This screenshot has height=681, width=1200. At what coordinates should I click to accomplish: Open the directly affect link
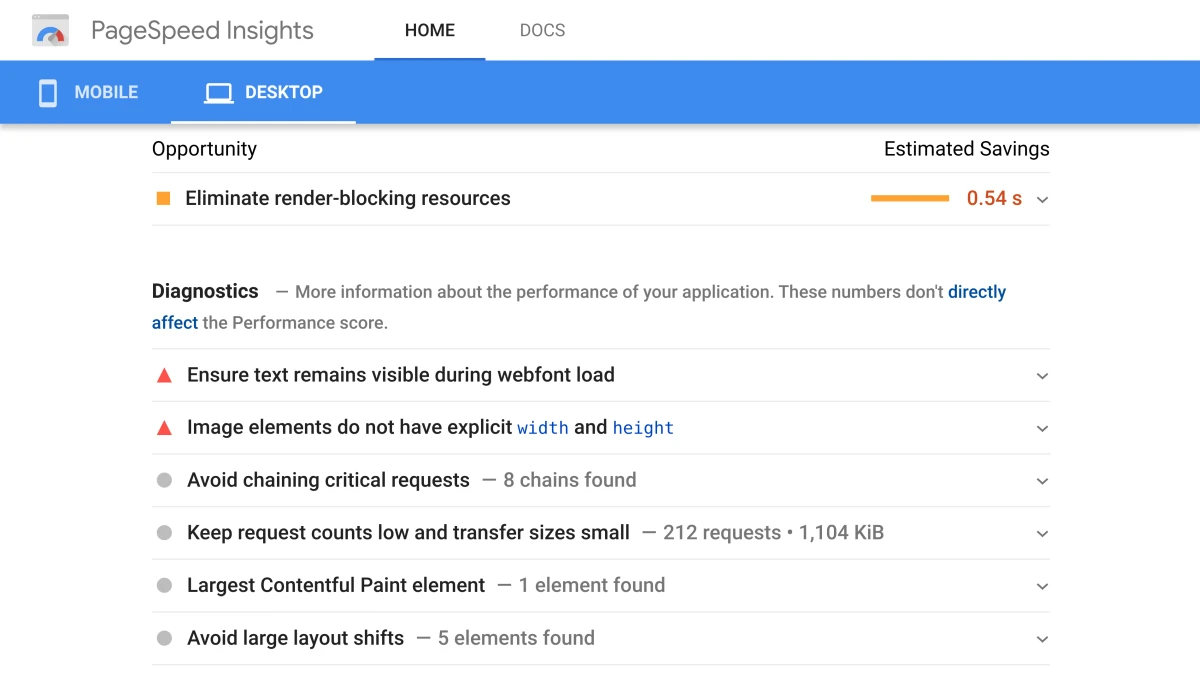click(x=976, y=291)
